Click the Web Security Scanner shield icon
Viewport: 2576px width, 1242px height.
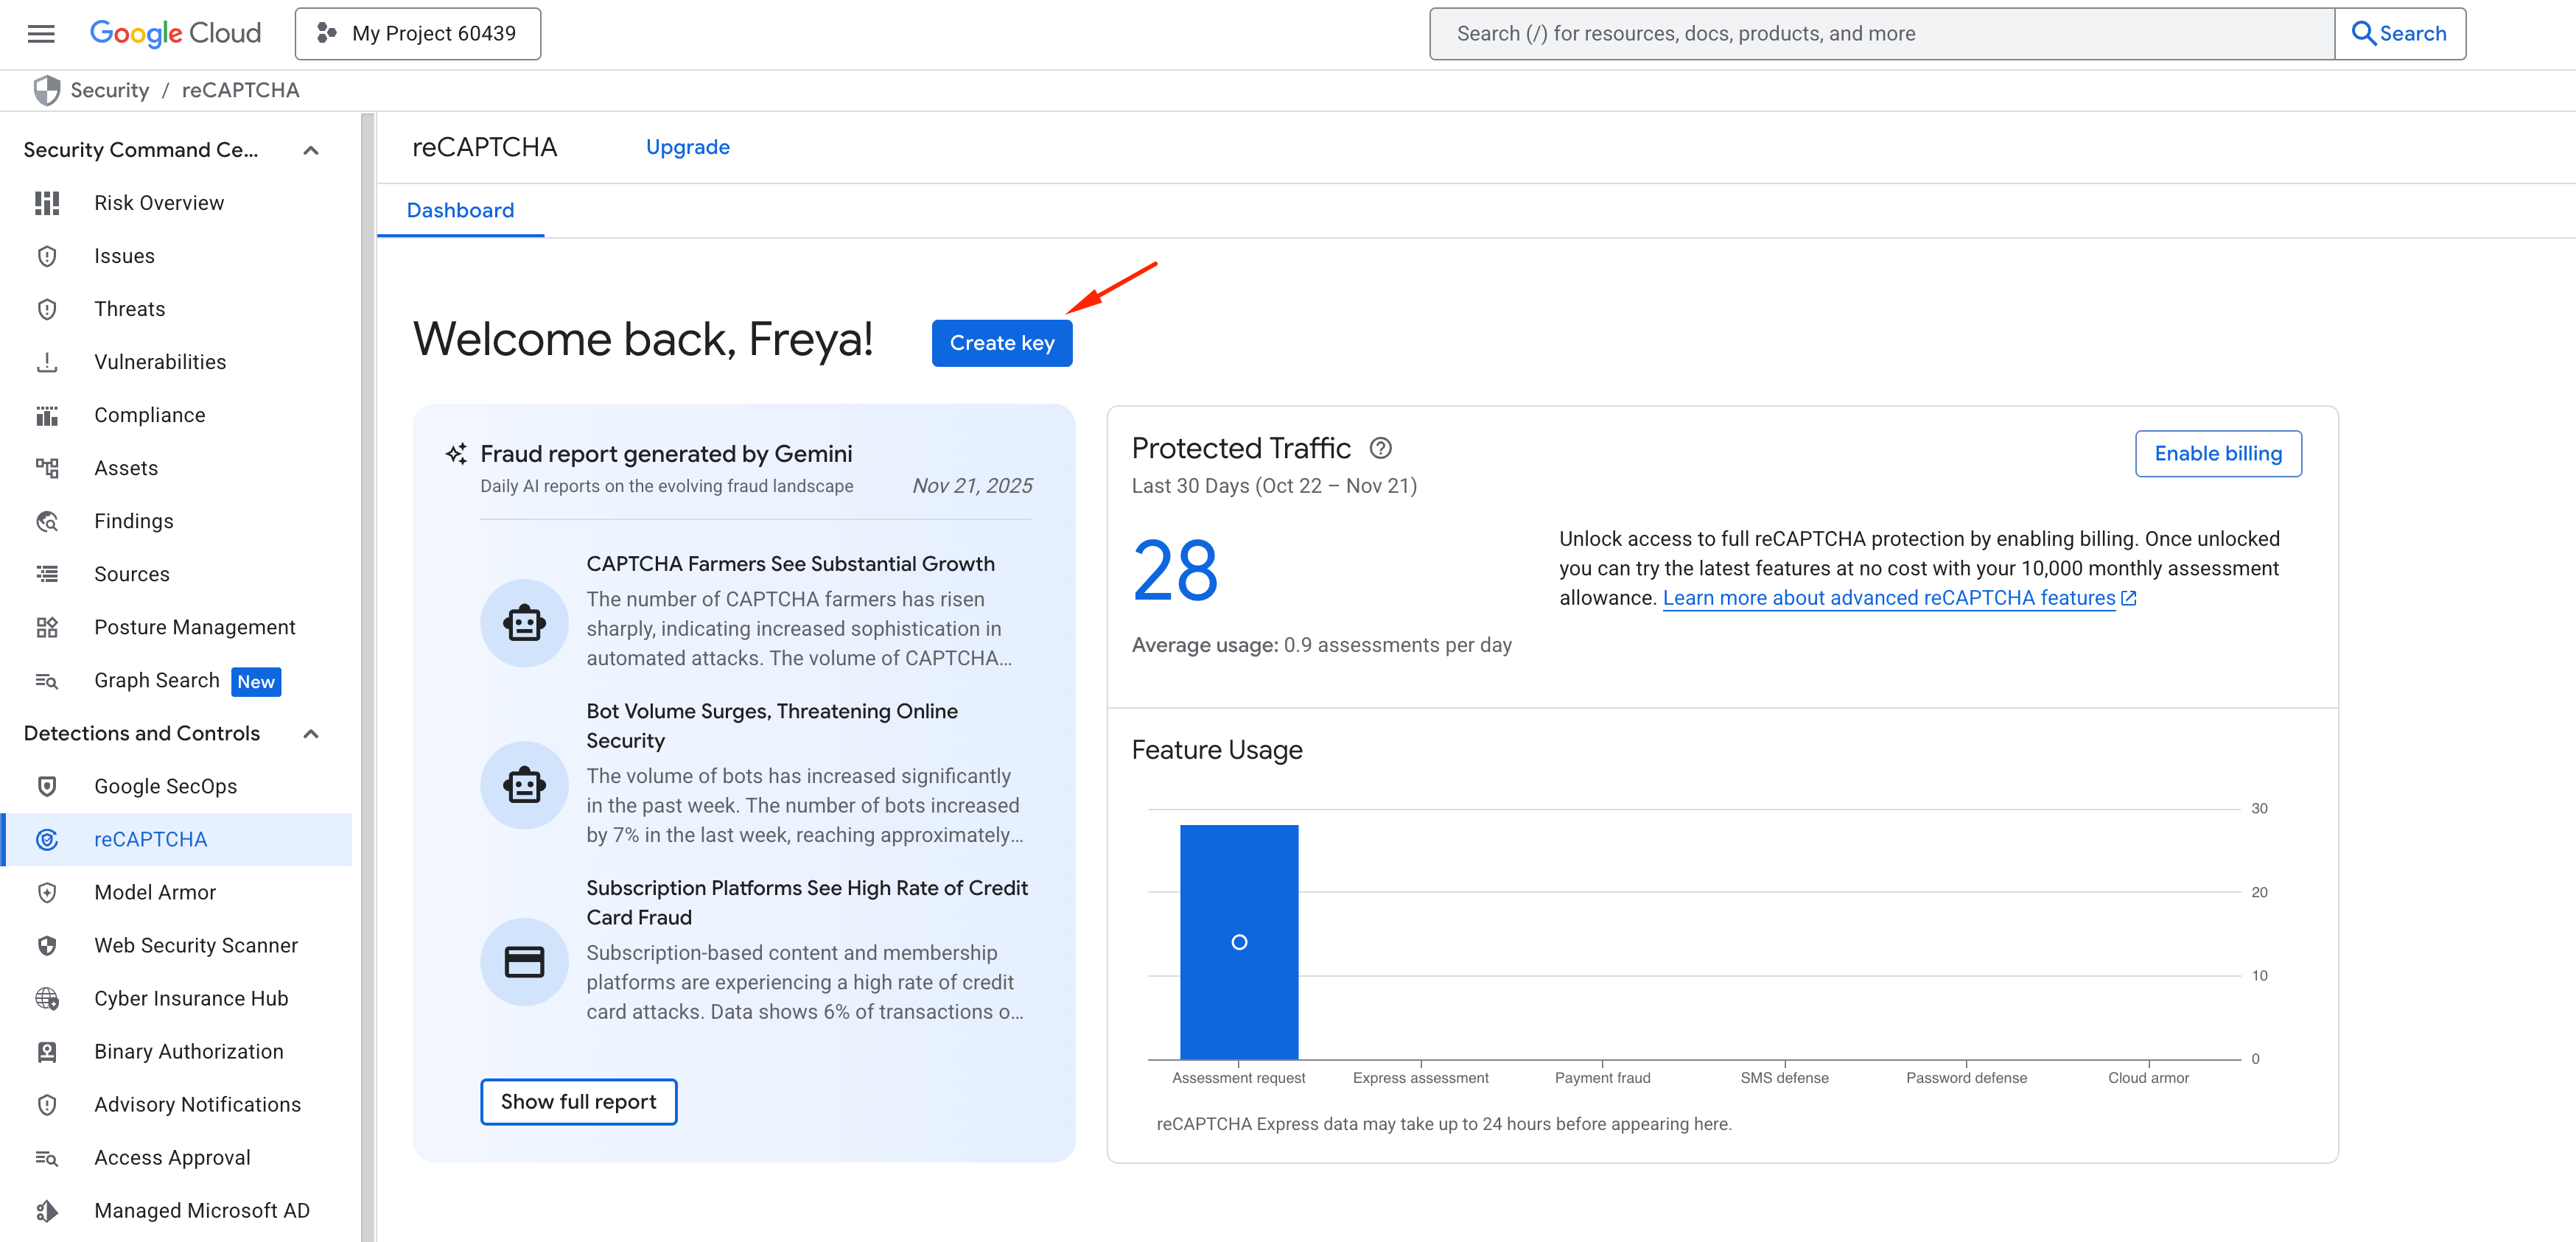coord(47,945)
